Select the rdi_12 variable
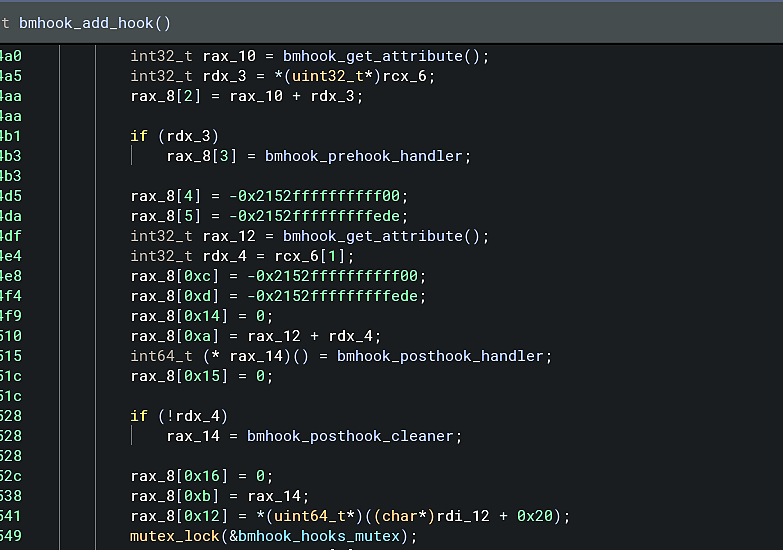 click(463, 516)
